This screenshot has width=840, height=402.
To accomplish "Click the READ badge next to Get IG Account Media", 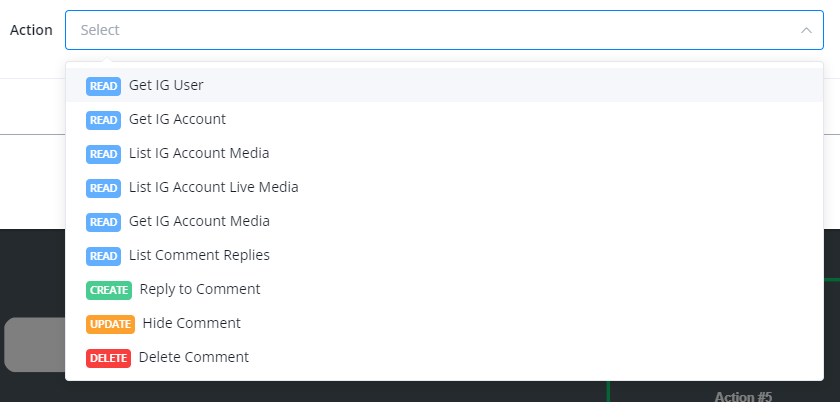I will point(104,222).
